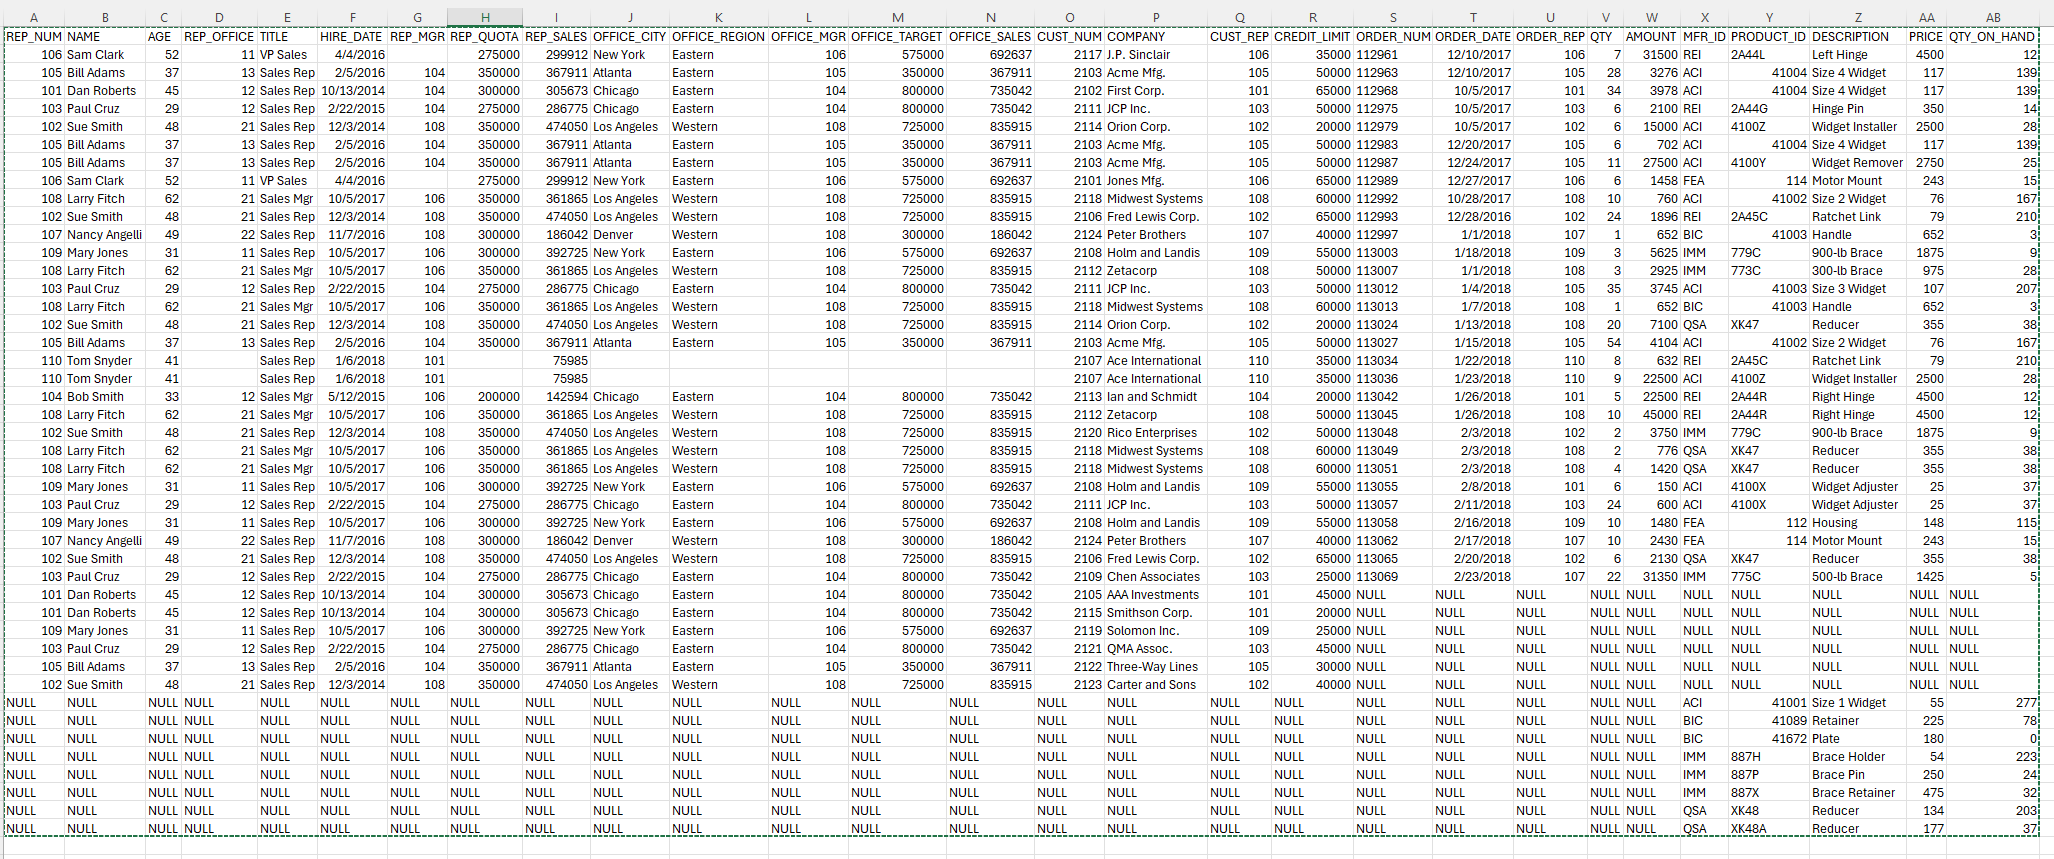2054x859 pixels.
Task: Select the Plate description cell
Action: 1858,738
